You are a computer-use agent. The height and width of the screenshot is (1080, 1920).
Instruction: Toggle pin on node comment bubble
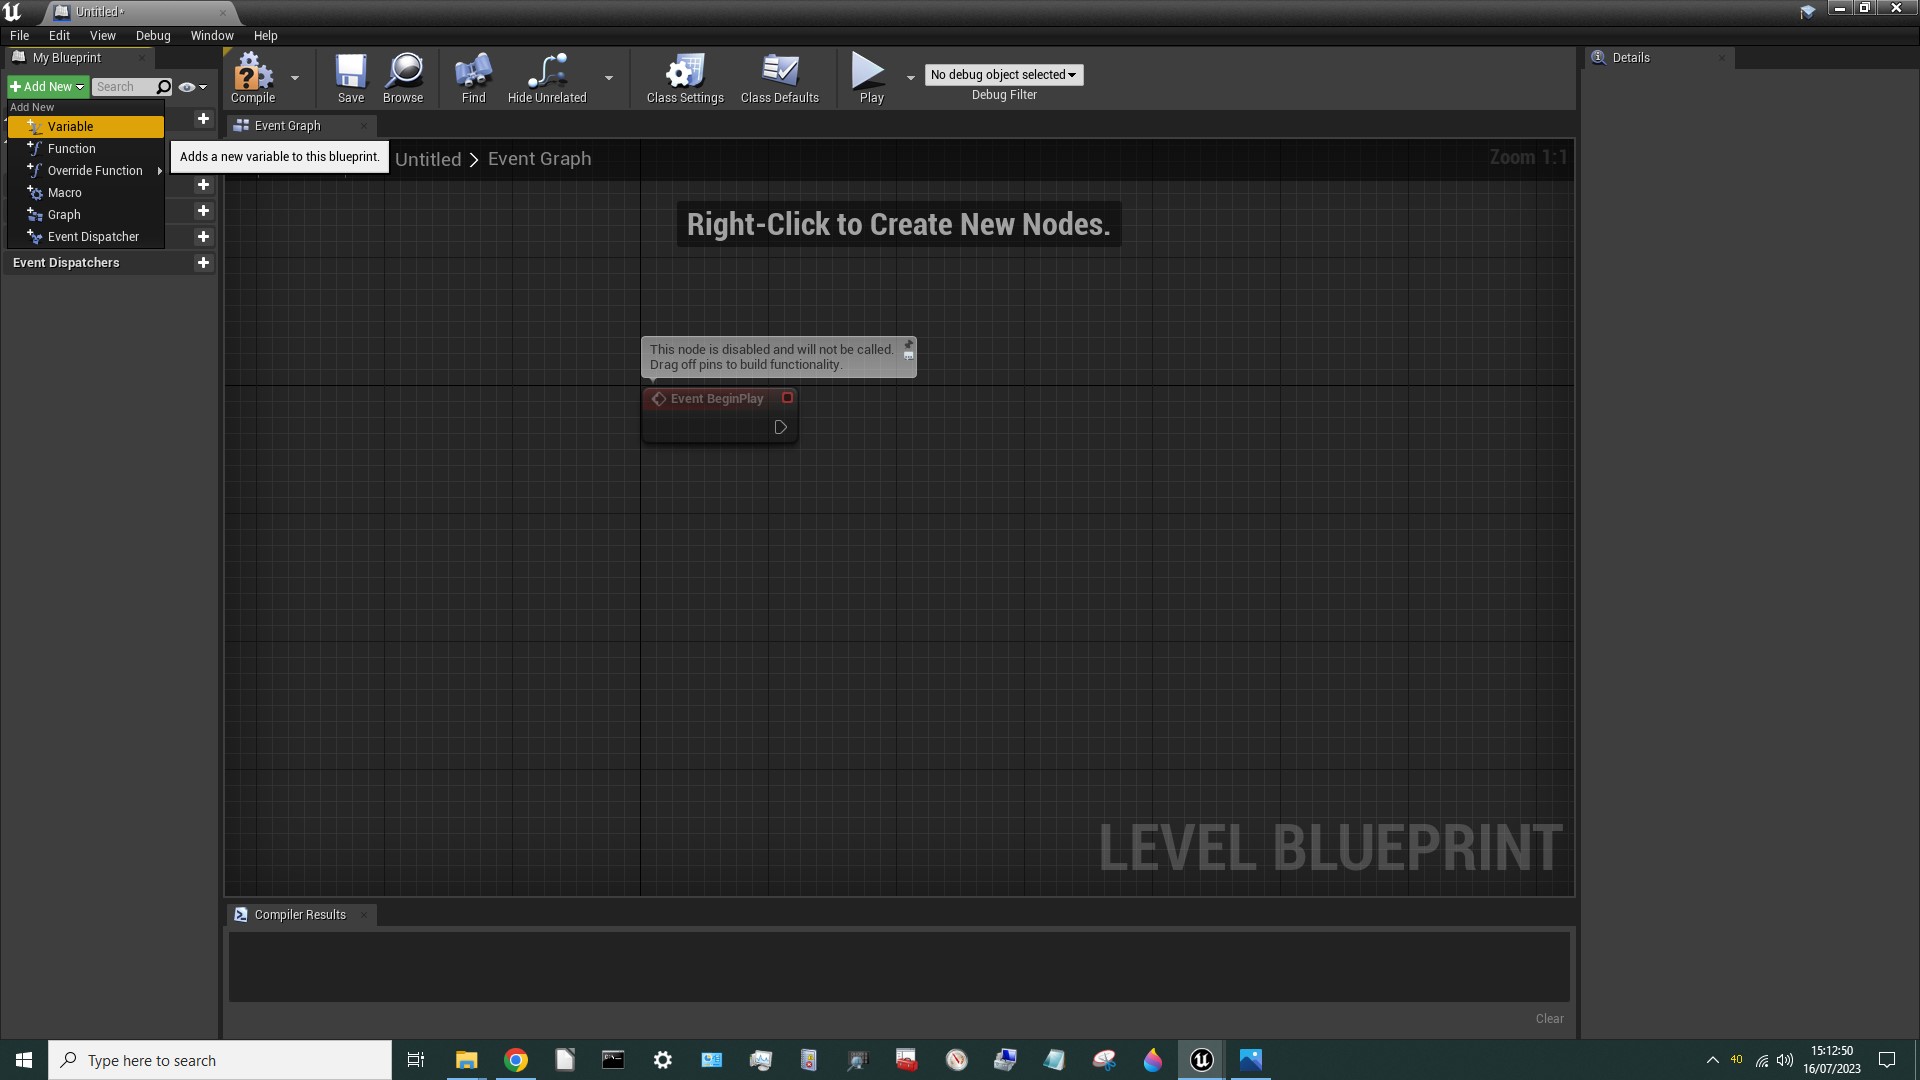coord(908,345)
